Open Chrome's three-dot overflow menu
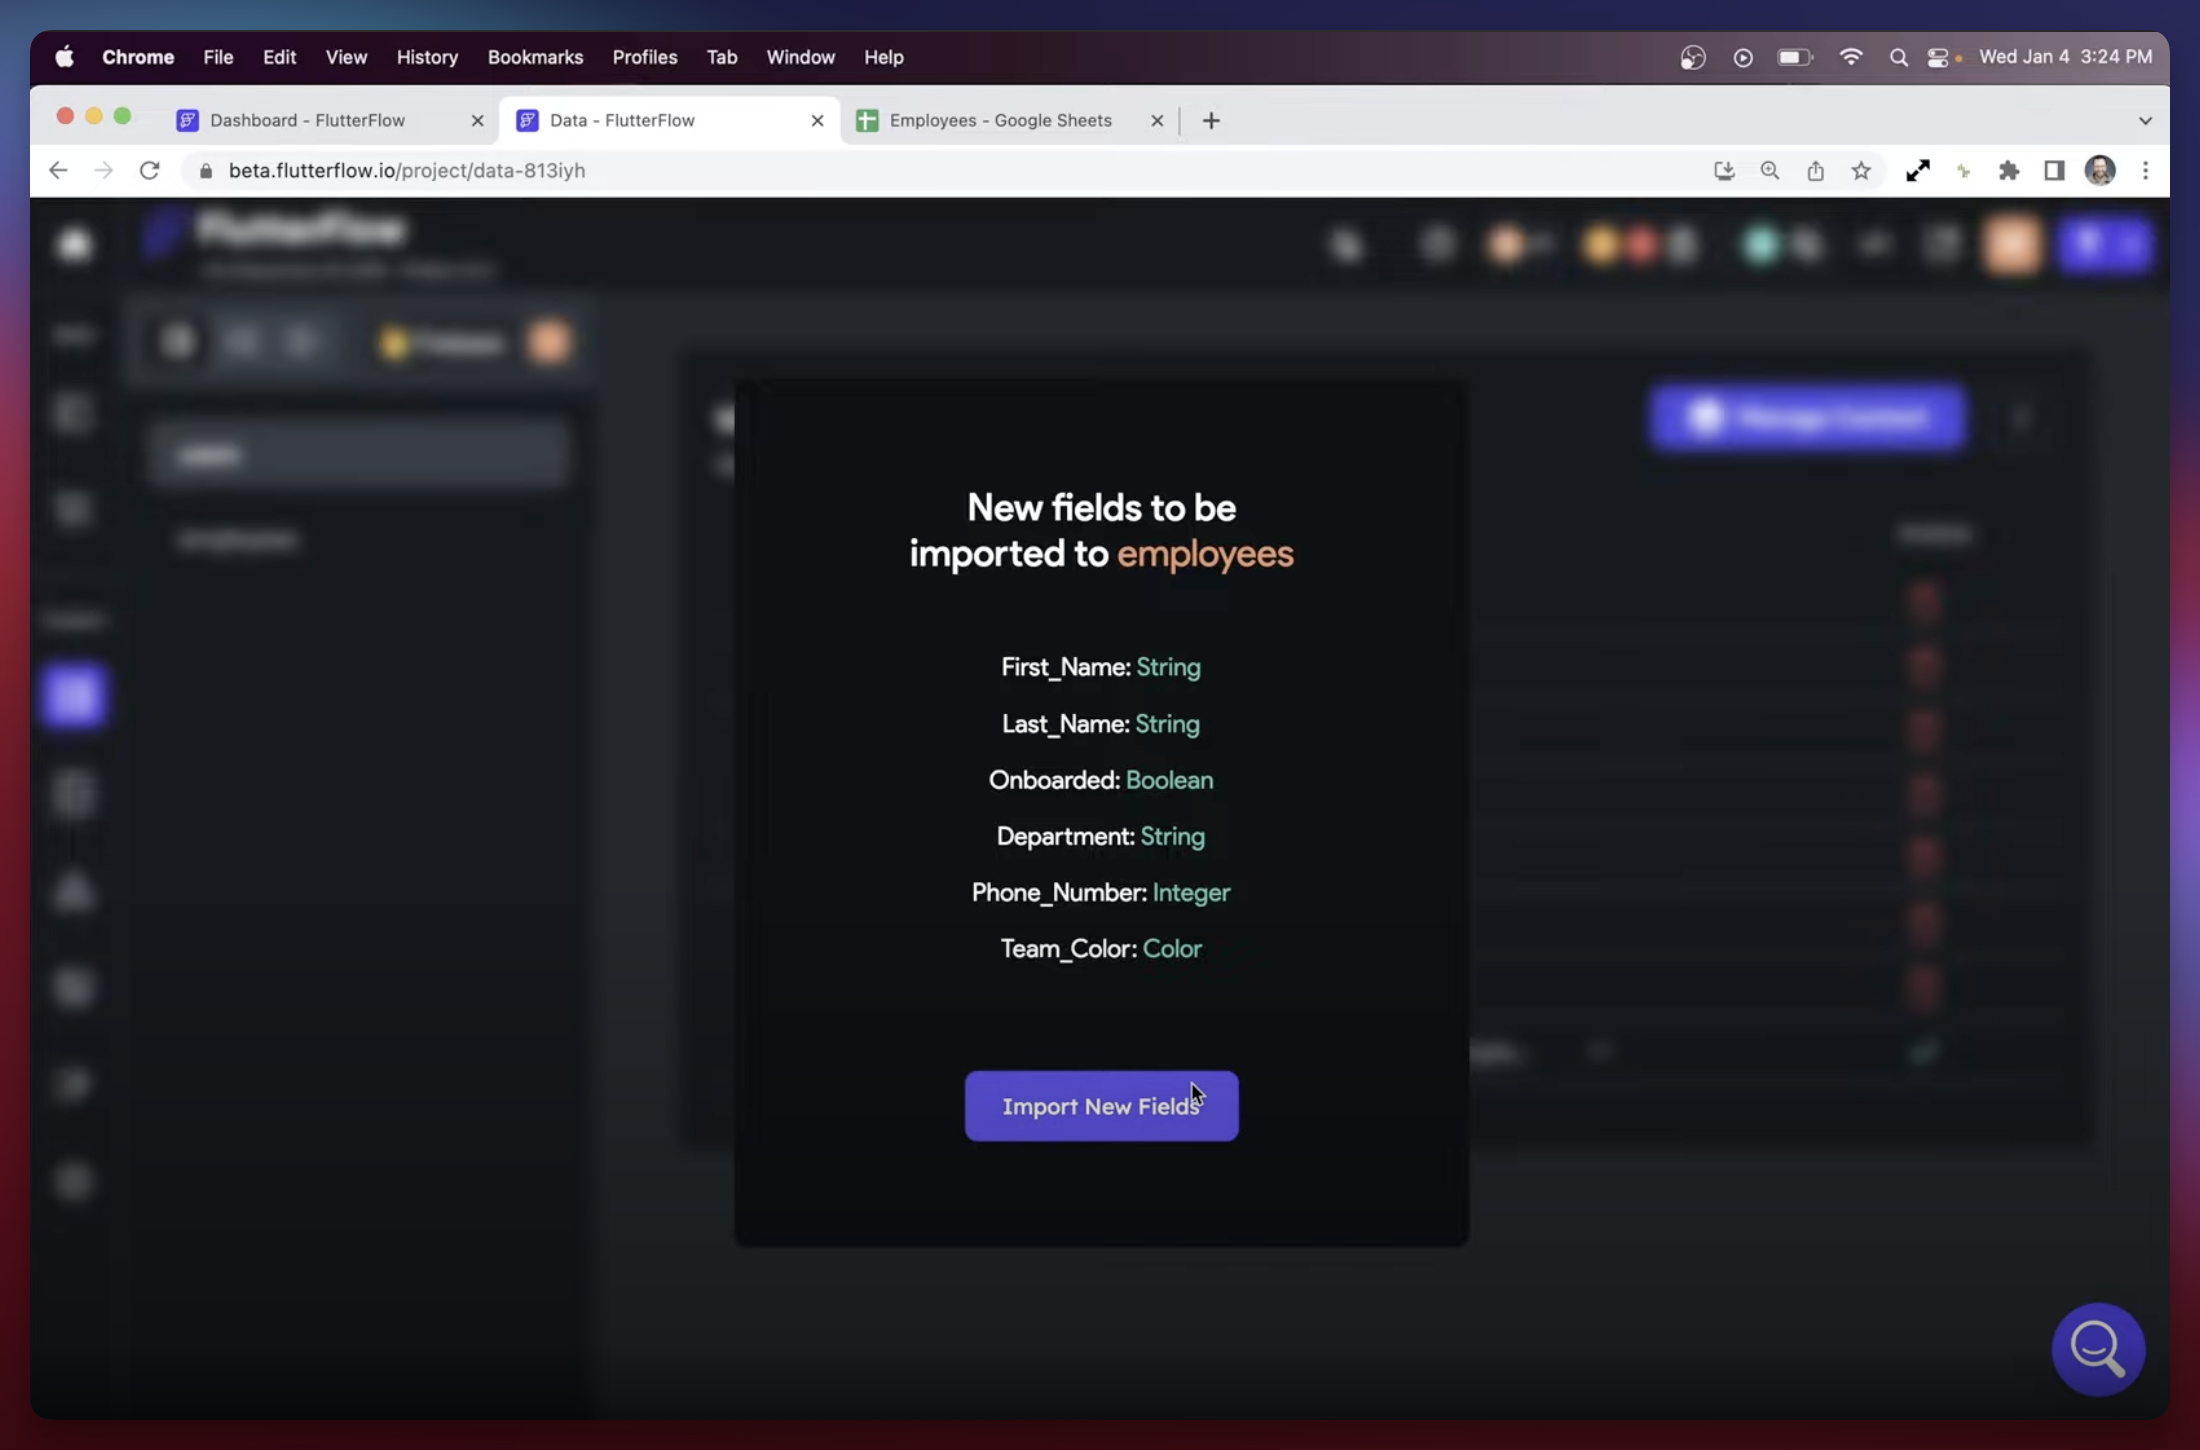The height and width of the screenshot is (1450, 2200). point(2146,170)
